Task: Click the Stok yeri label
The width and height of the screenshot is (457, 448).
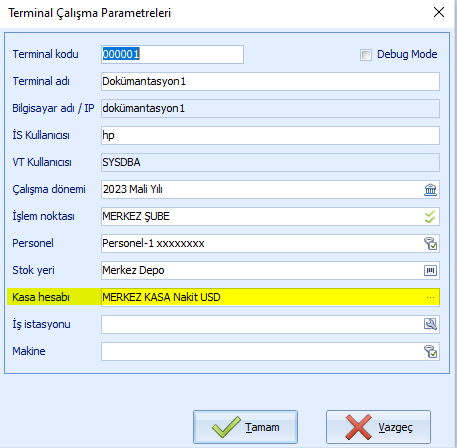Action: (33, 270)
